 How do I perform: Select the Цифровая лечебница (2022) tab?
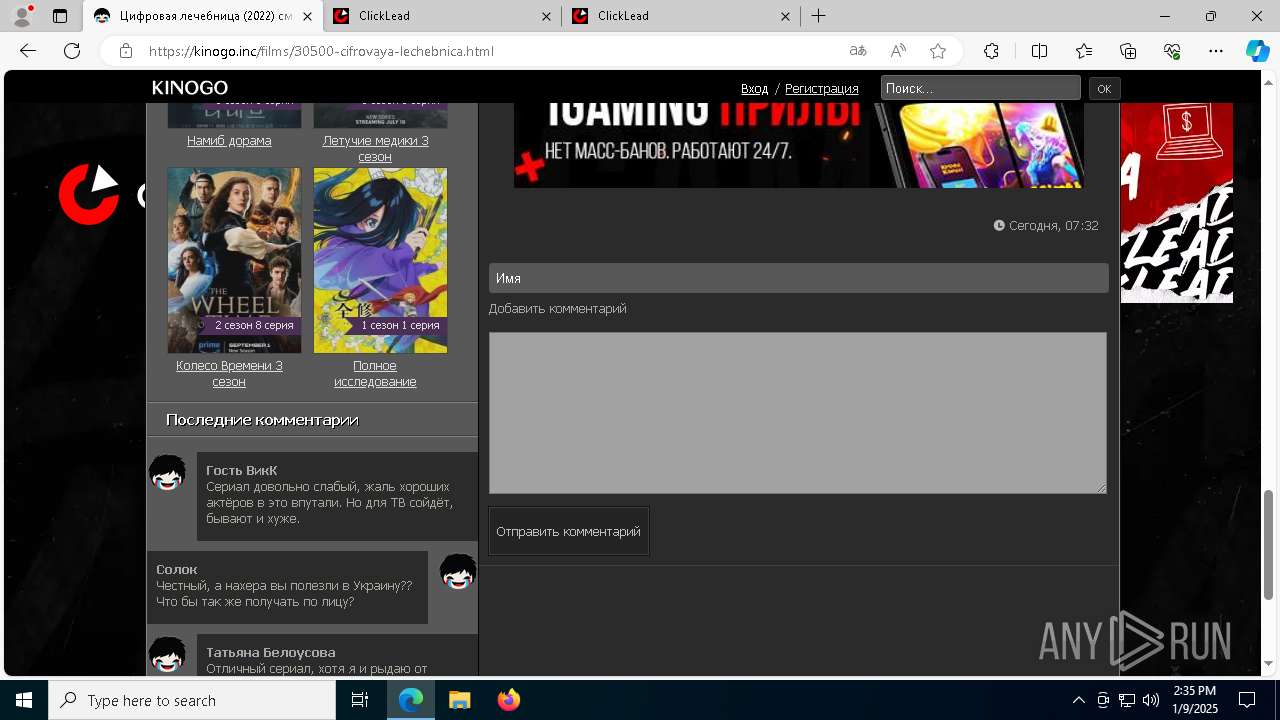click(x=202, y=16)
